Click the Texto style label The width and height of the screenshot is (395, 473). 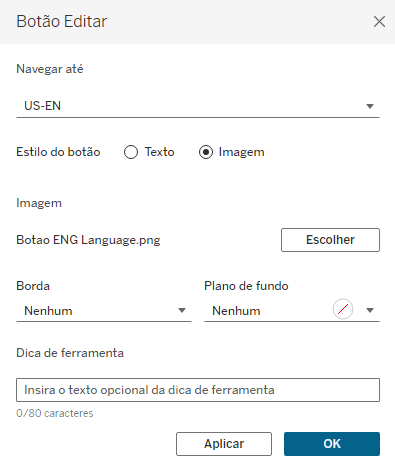pos(159,152)
